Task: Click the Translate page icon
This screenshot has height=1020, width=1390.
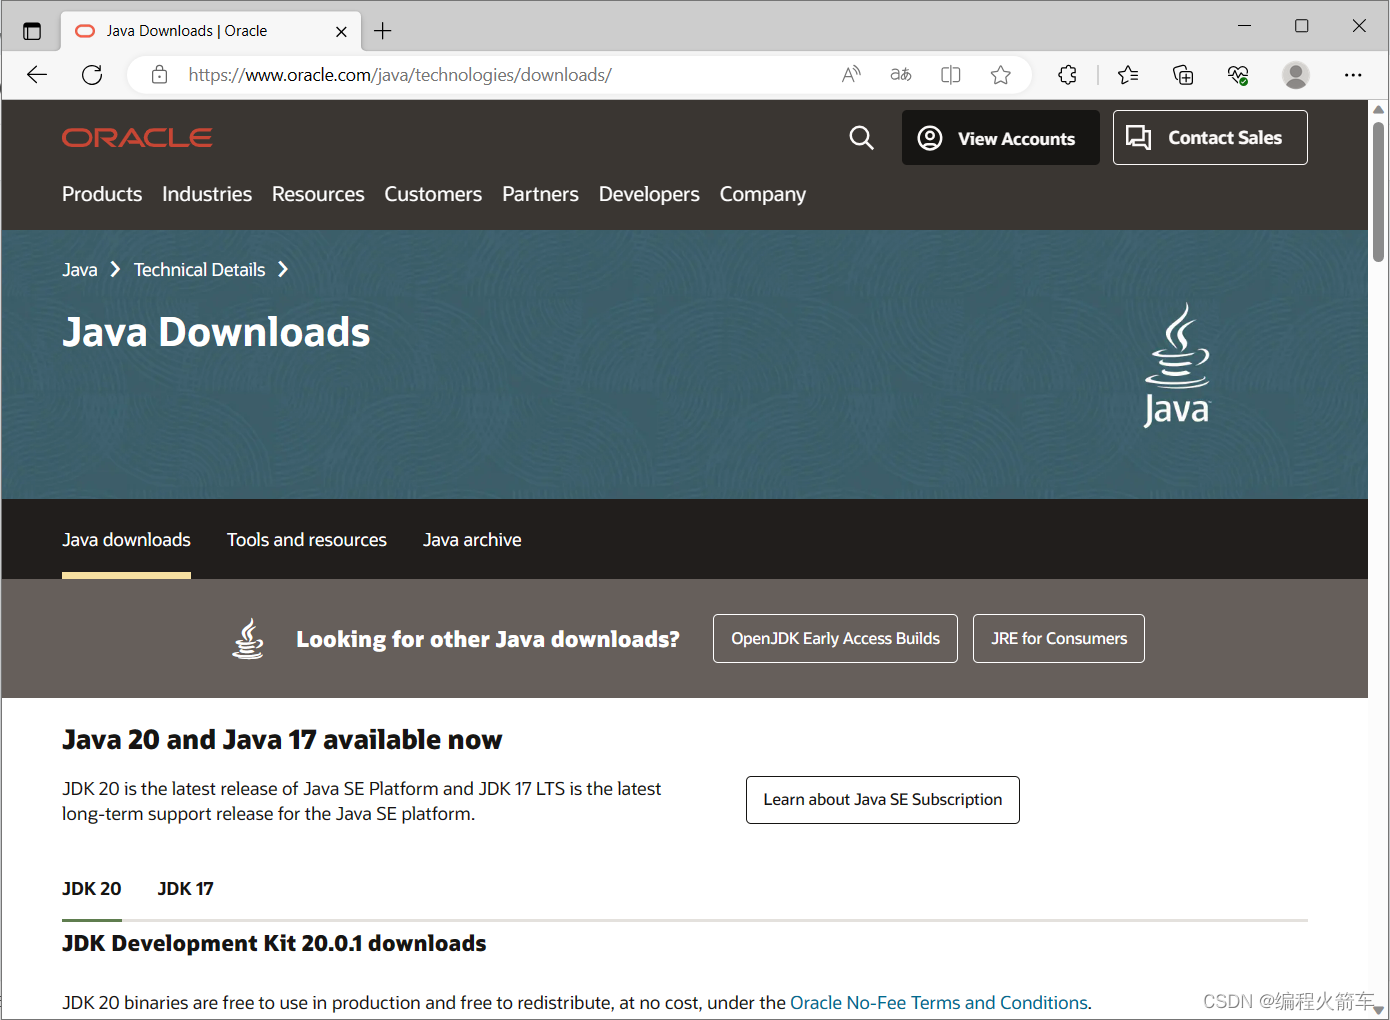Action: tap(901, 75)
